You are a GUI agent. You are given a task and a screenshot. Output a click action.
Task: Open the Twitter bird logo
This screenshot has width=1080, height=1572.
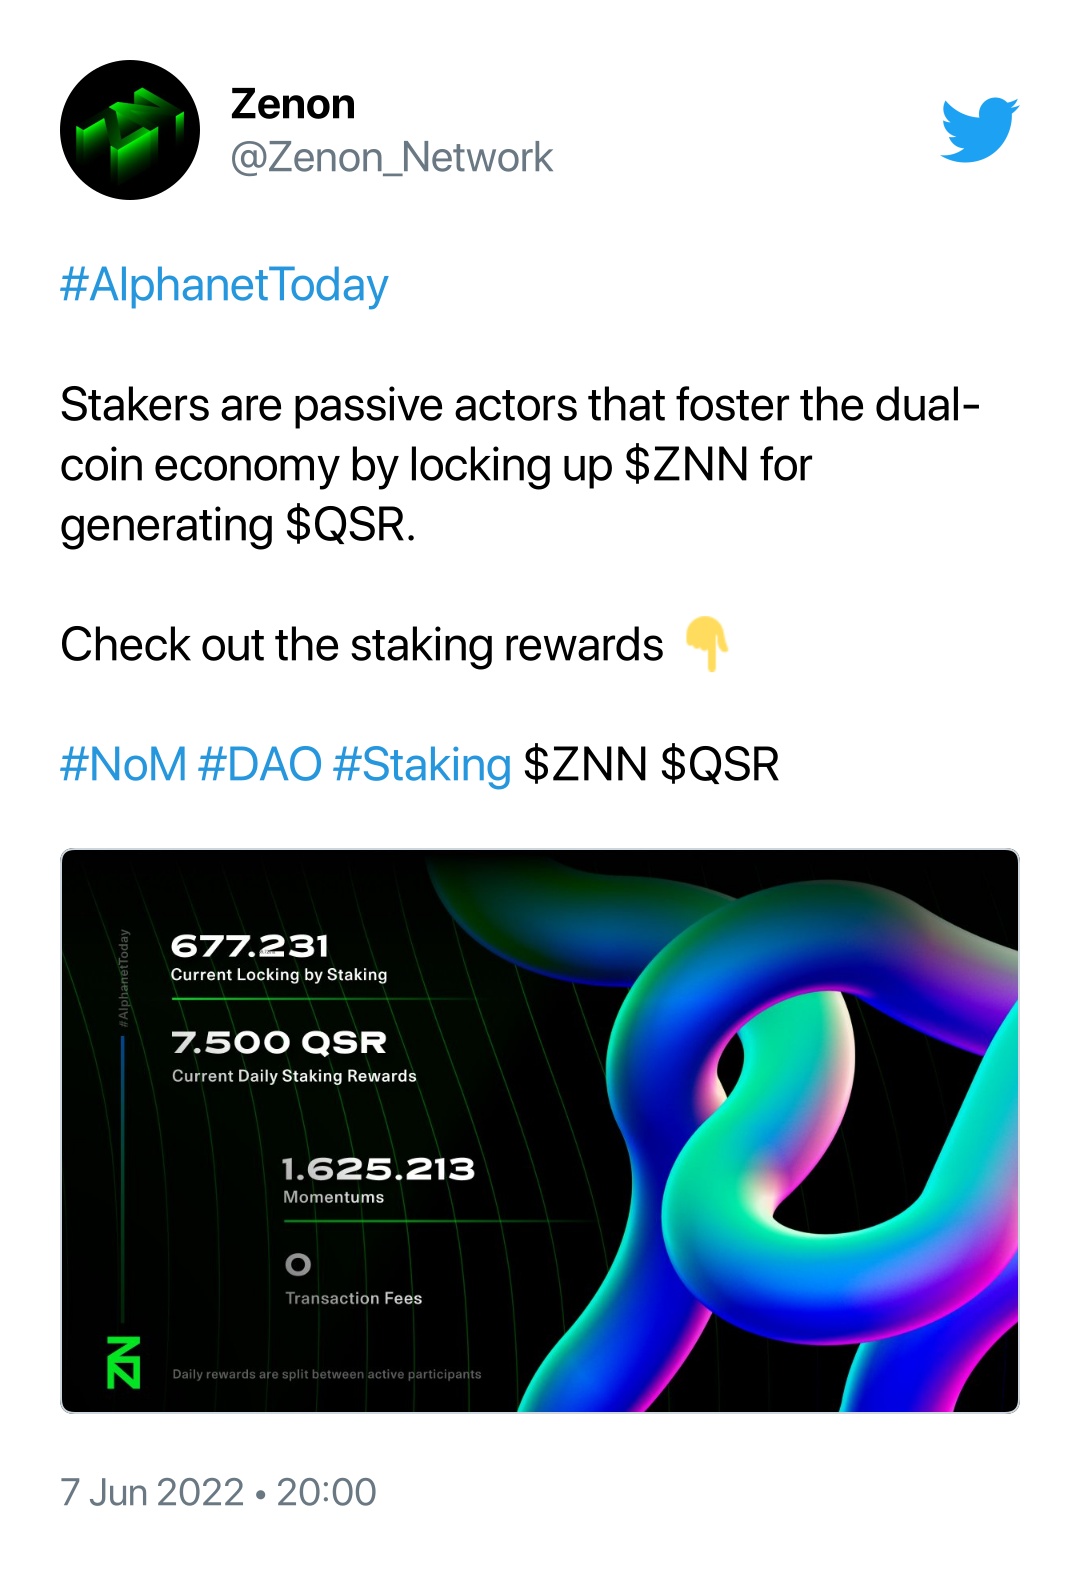[x=980, y=129]
